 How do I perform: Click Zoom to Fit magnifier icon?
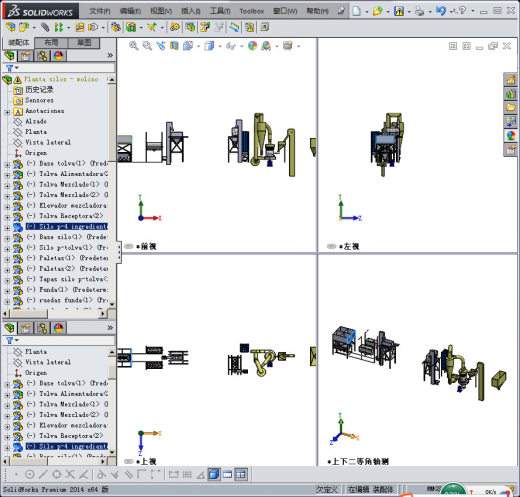134,46
